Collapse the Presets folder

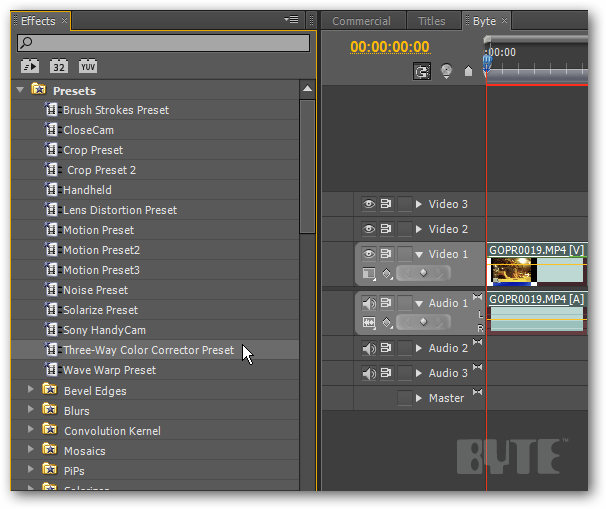[x=20, y=90]
